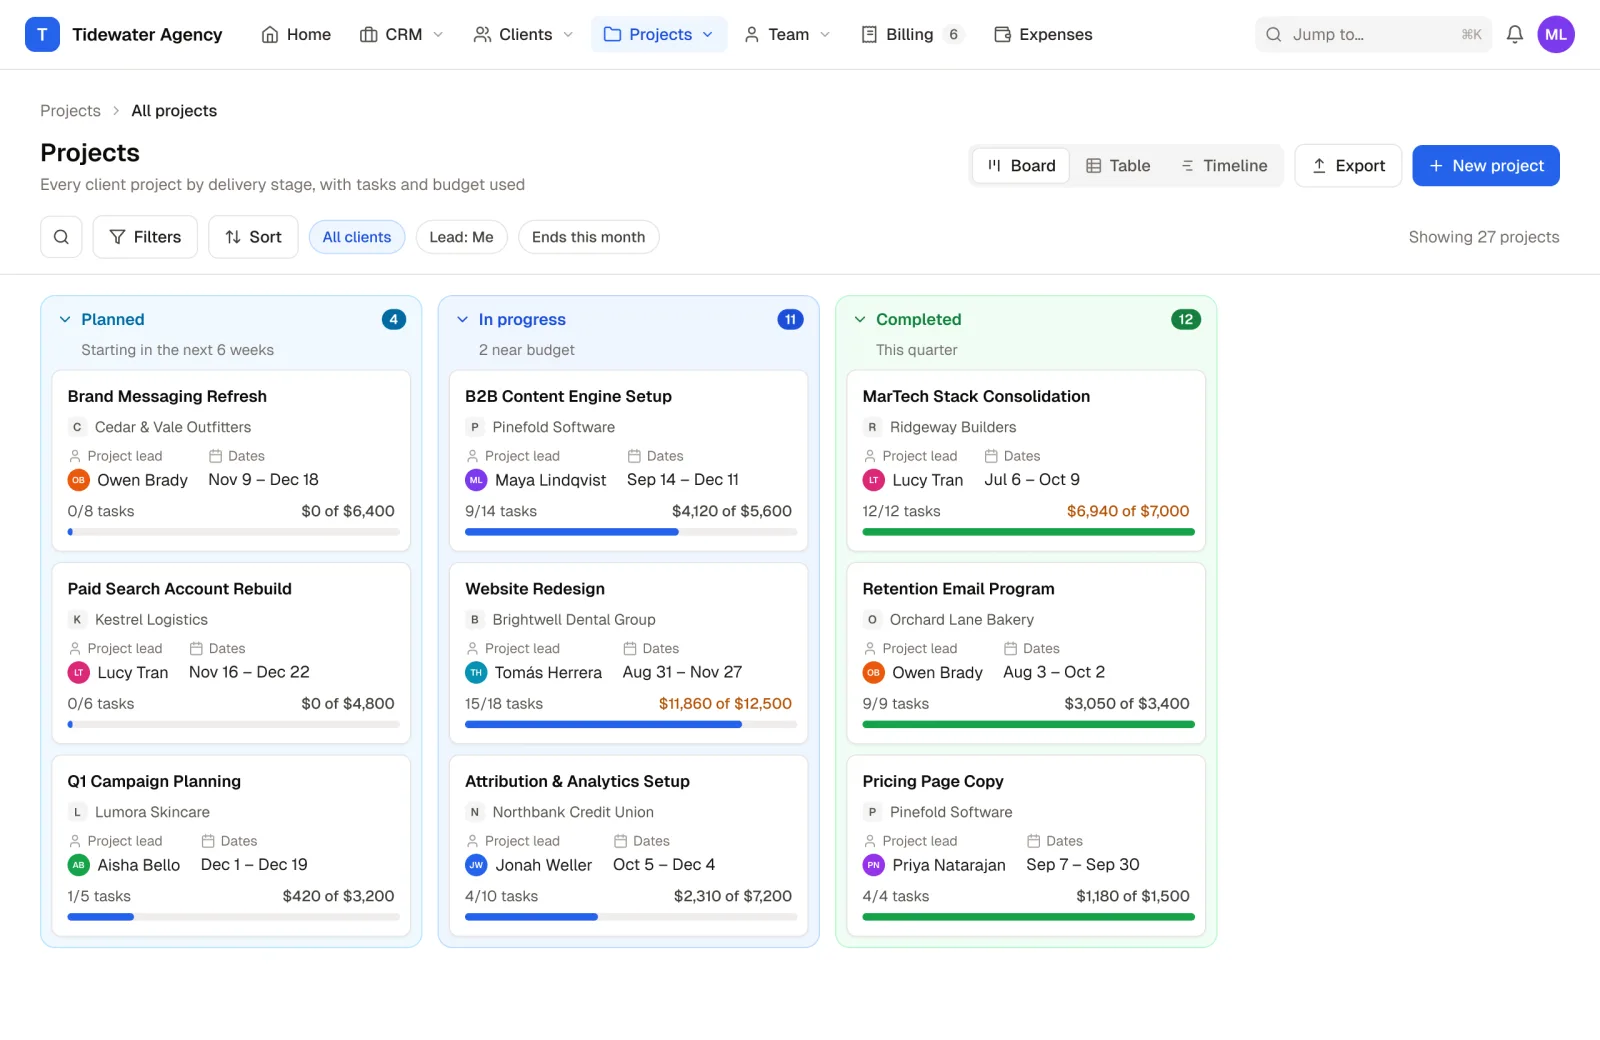Open the Filters panel

pos(145,237)
